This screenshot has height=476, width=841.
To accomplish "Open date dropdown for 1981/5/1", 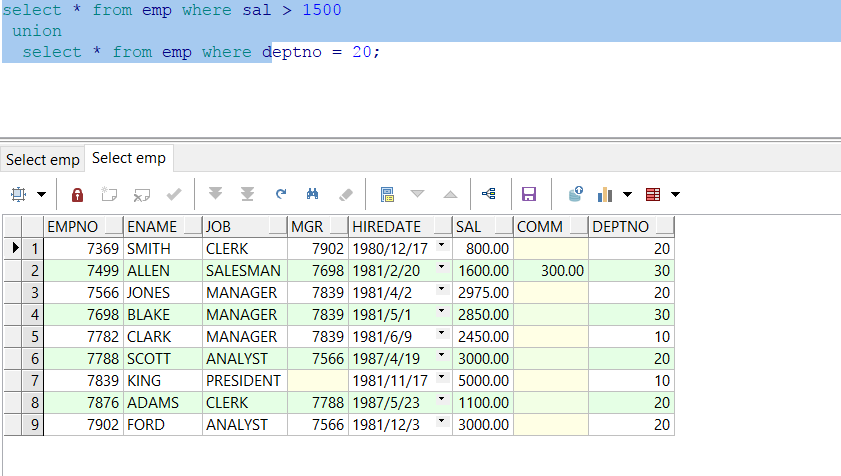I will point(441,311).
